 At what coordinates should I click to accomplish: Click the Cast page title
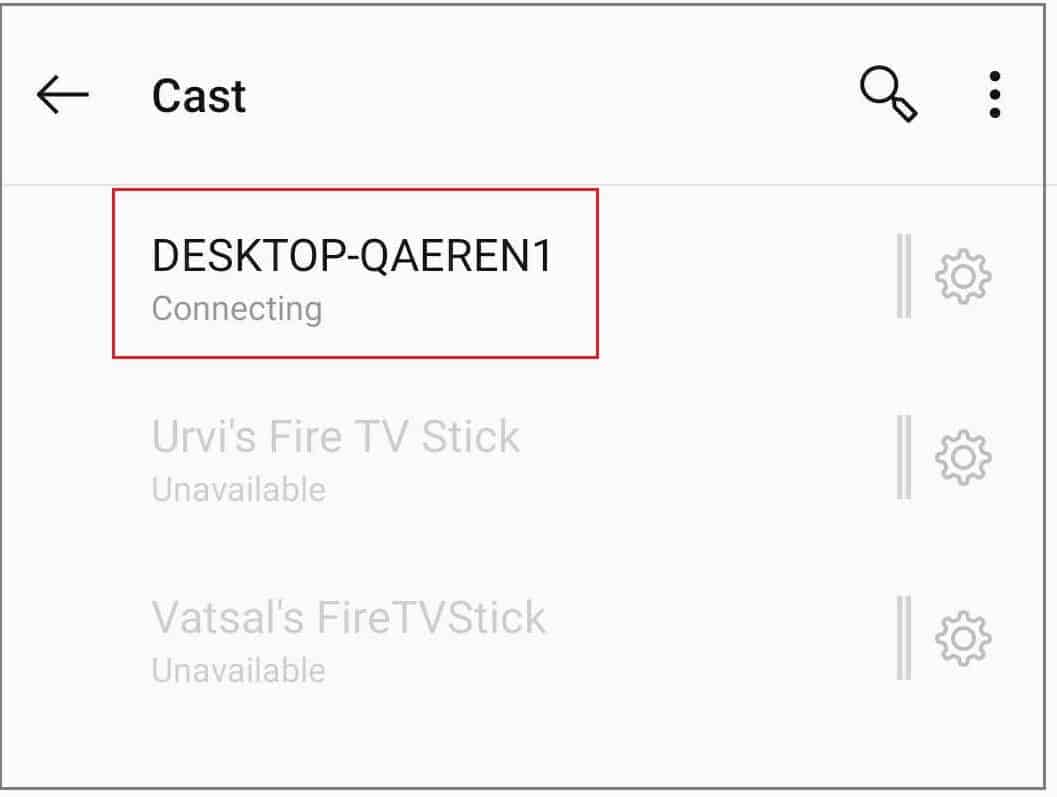tap(199, 96)
